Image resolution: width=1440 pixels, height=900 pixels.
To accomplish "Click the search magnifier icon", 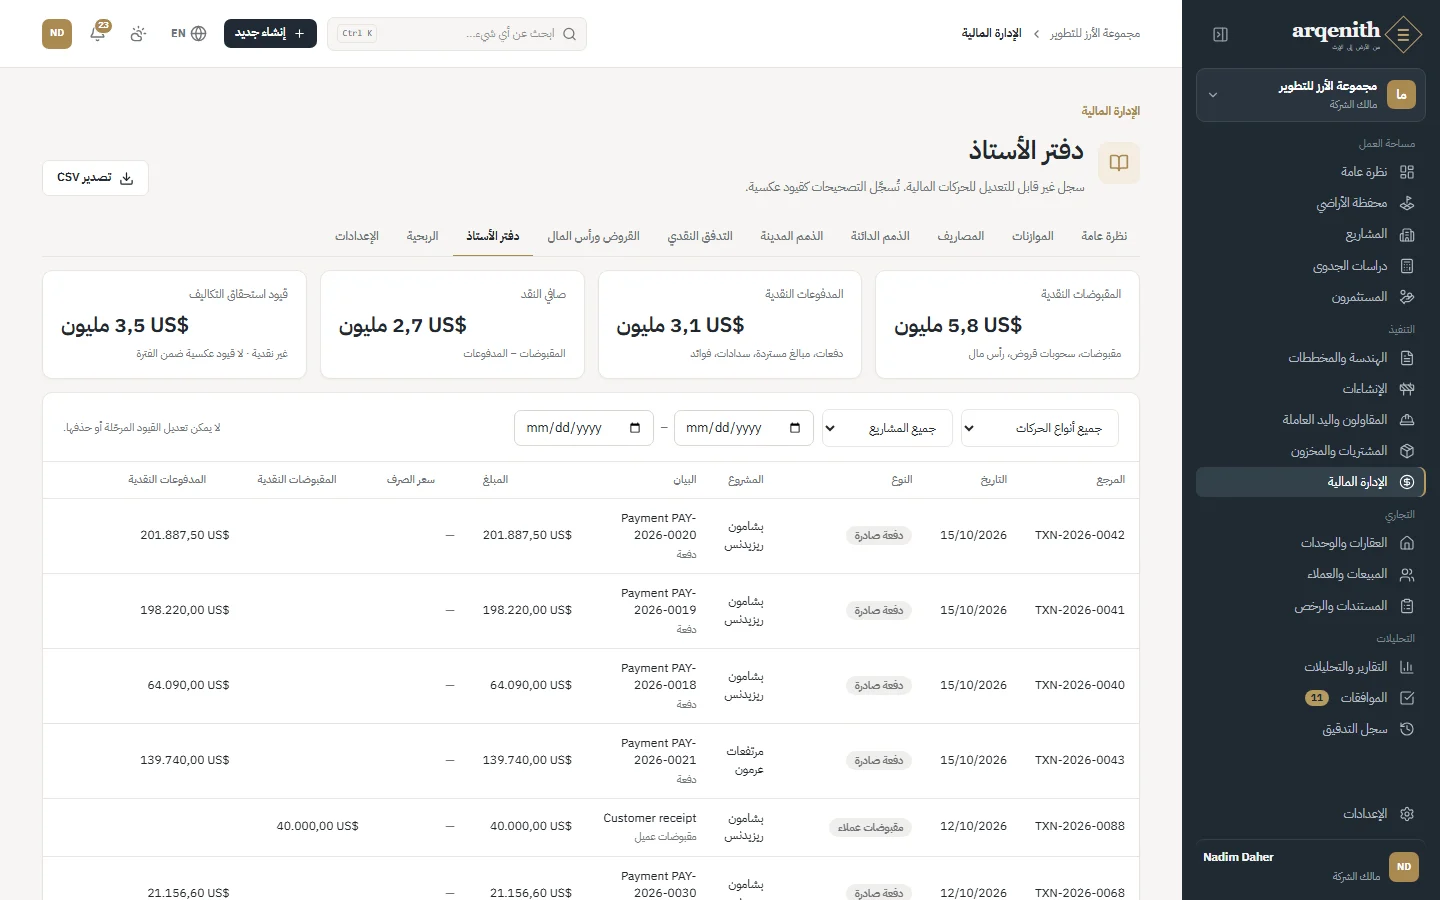I will click(x=569, y=34).
